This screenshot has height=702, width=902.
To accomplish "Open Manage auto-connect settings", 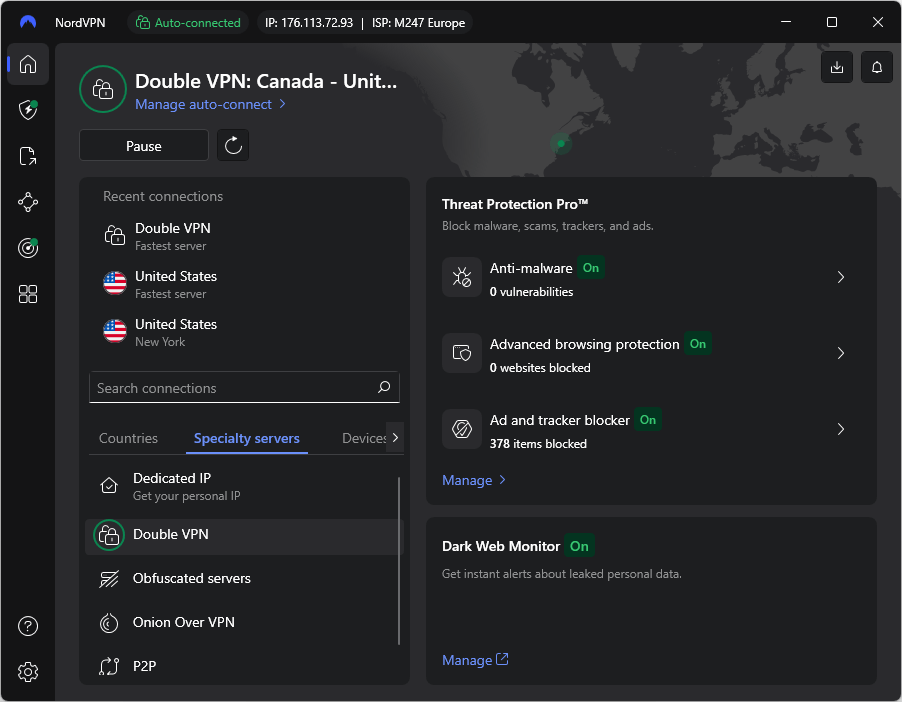I will tap(203, 104).
